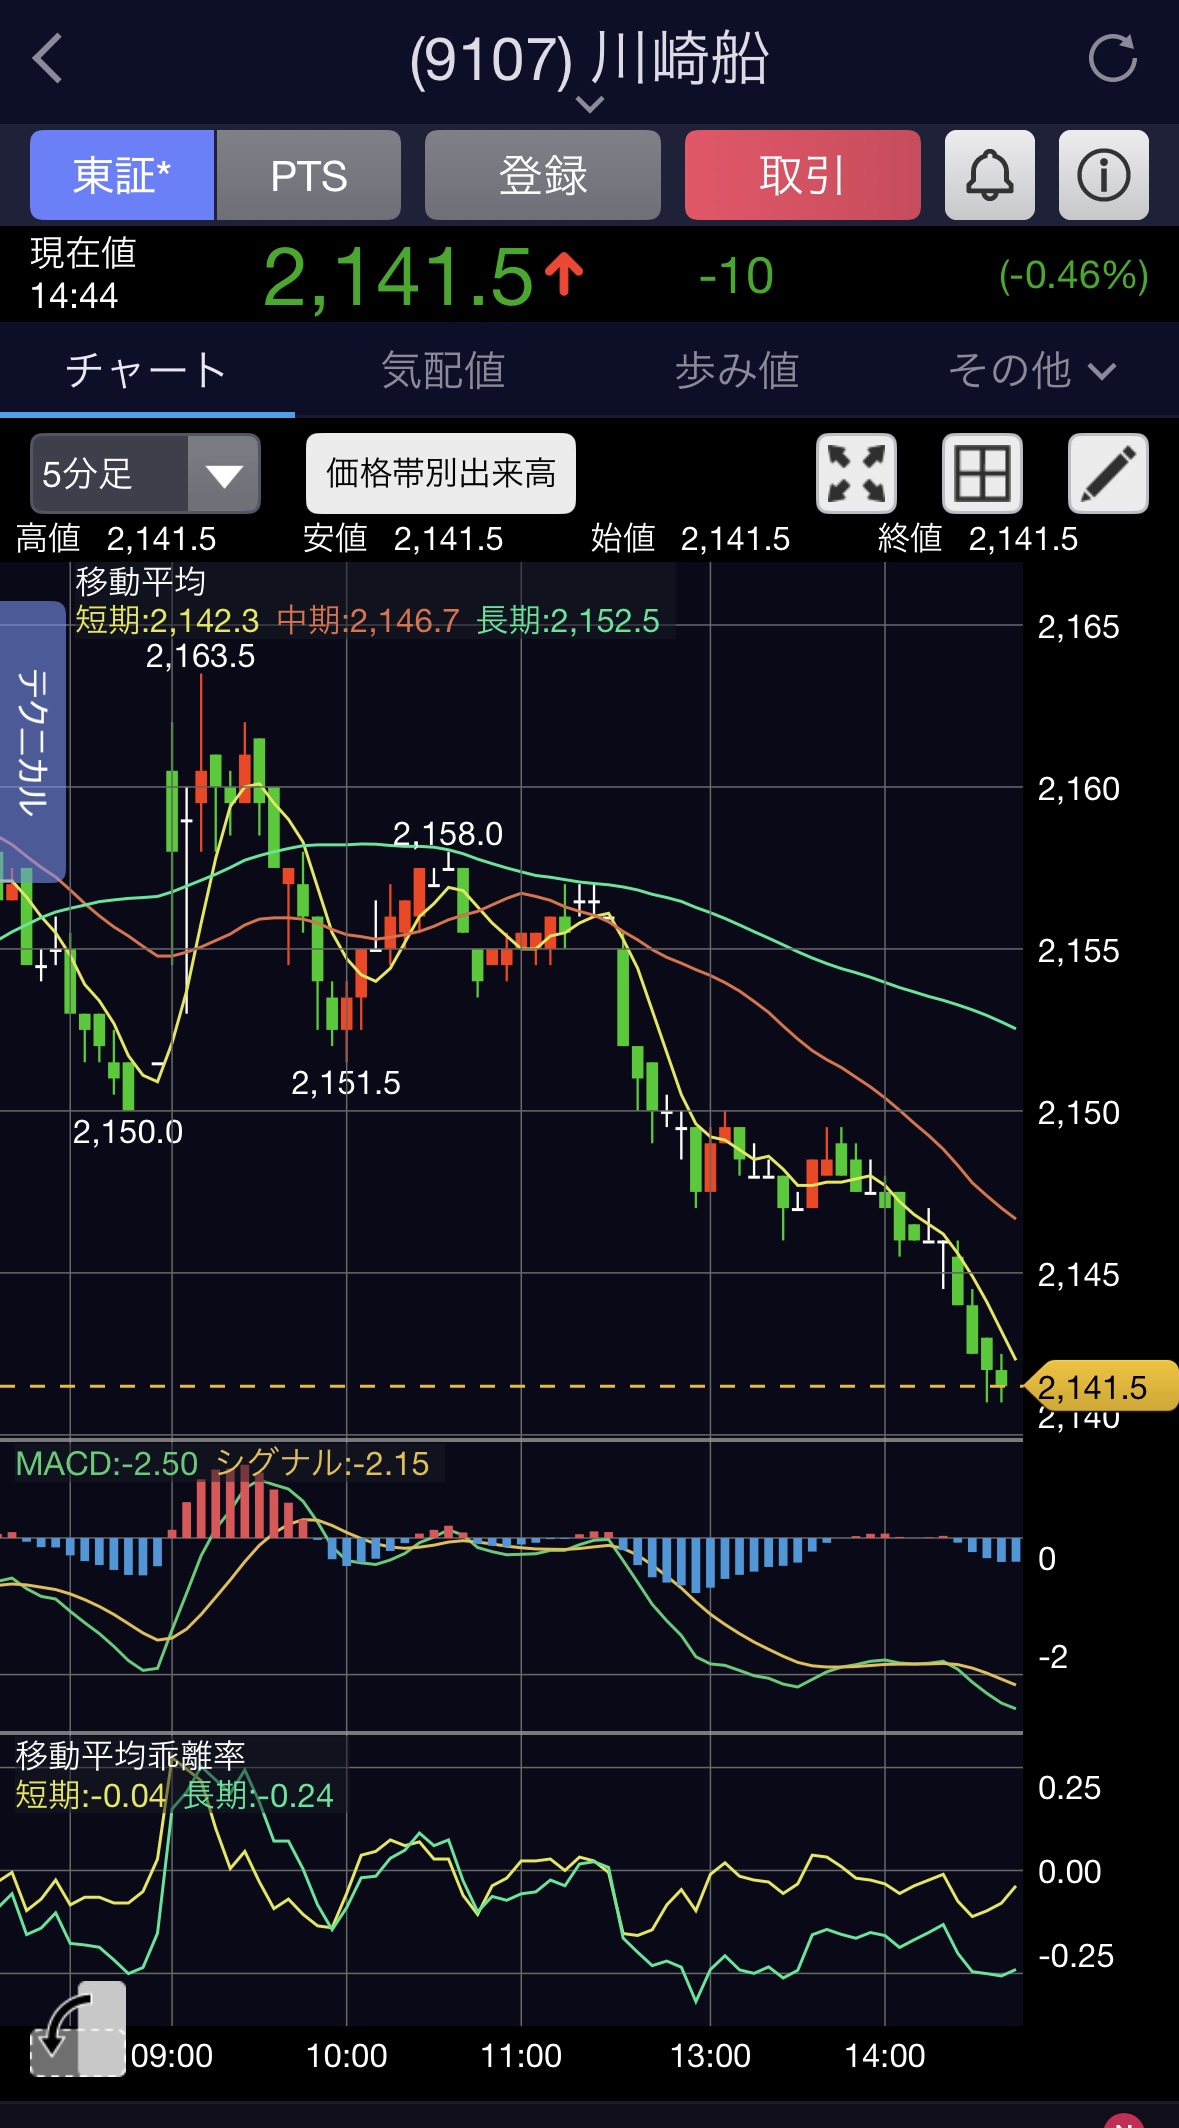
Task: Tap the back arrow icon
Action: pyautogui.click(x=48, y=58)
